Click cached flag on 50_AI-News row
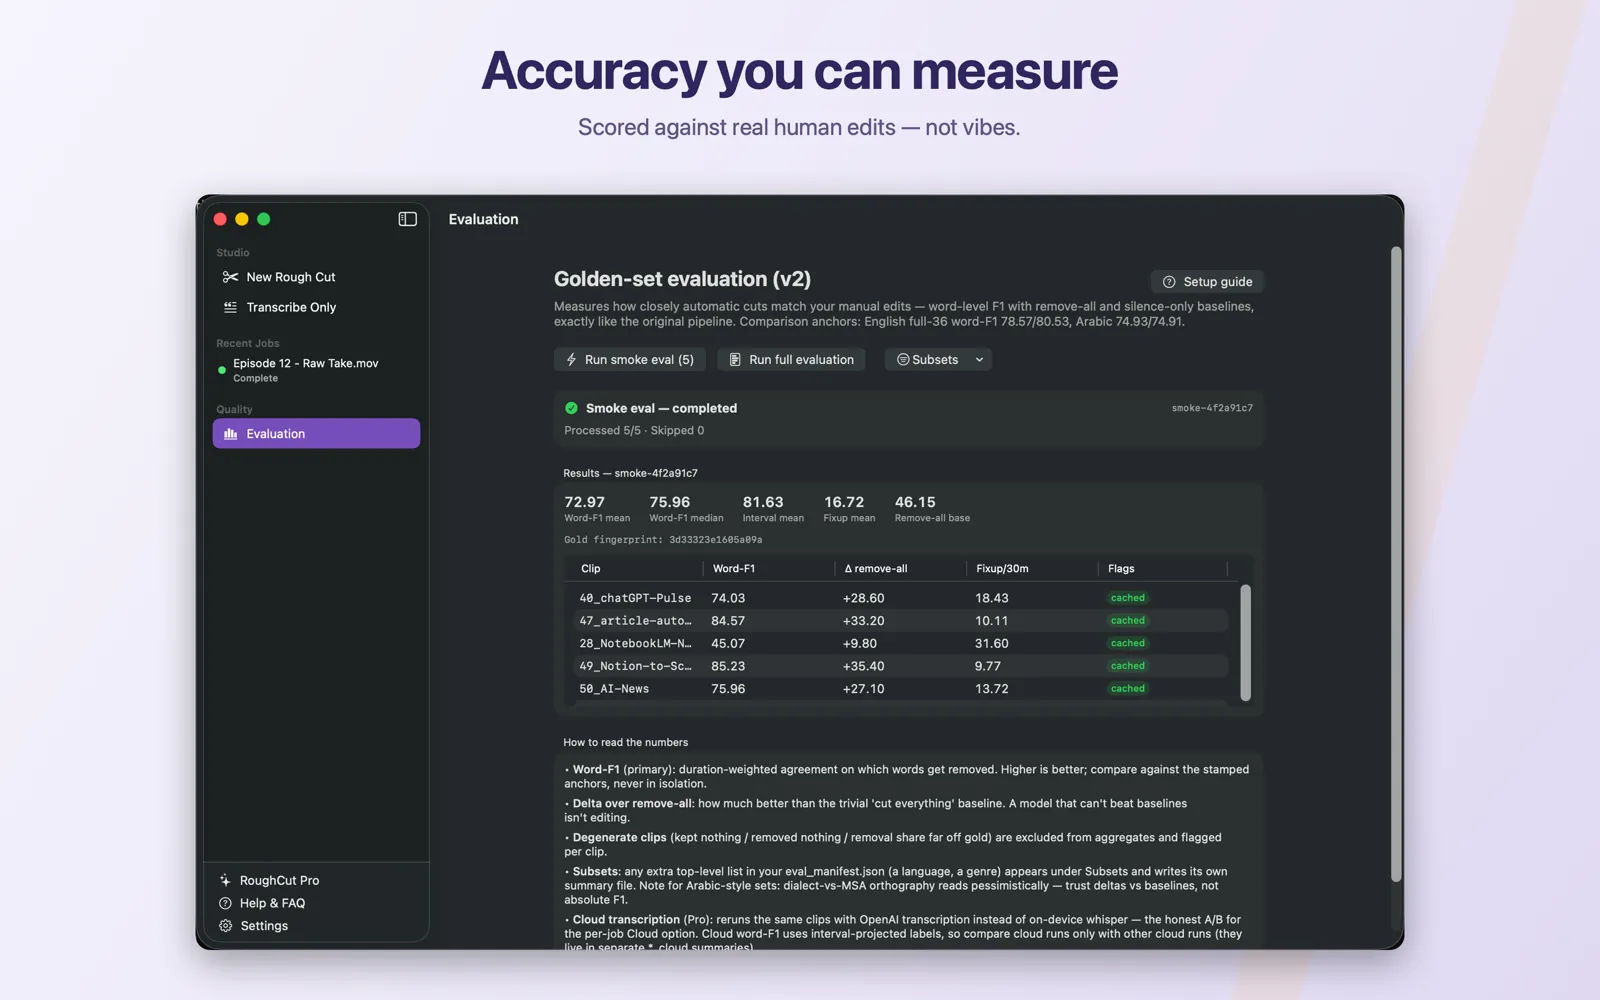 [1128, 689]
